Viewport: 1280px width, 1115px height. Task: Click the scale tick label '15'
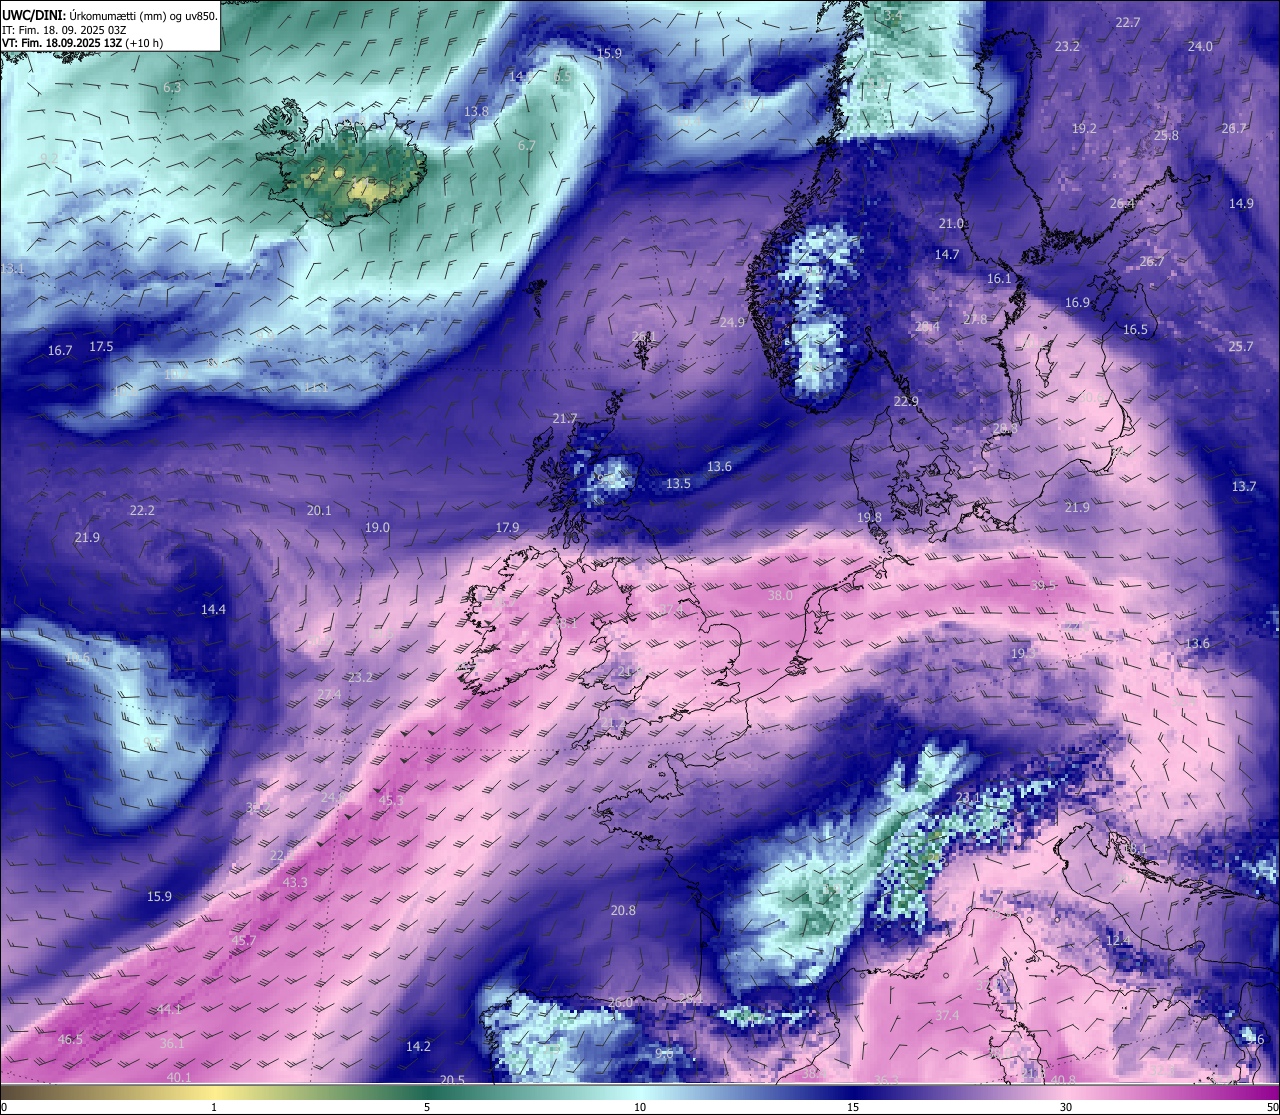pos(853,1107)
